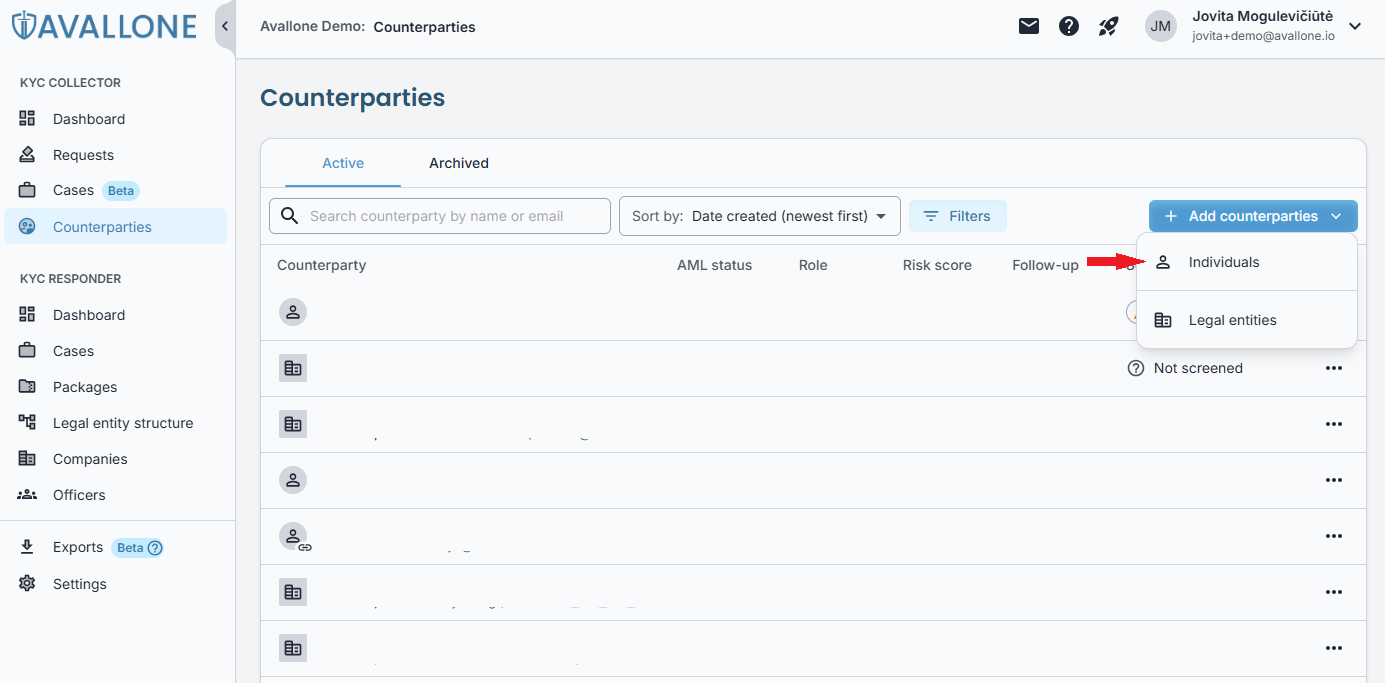Choose Individuals from the add menu
This screenshot has height=683, width=1385.
pos(1247,262)
